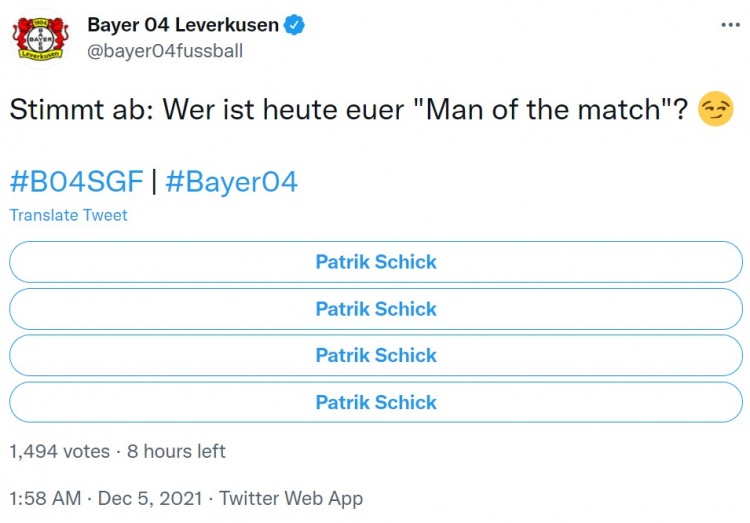Click the tweet text starting with Stimmt ab
This screenshot has width=750, height=523.
point(348,109)
